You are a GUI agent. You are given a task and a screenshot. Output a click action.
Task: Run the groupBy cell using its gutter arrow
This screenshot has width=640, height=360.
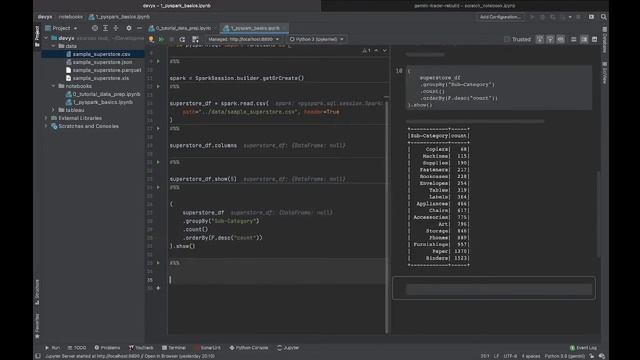(x=158, y=187)
